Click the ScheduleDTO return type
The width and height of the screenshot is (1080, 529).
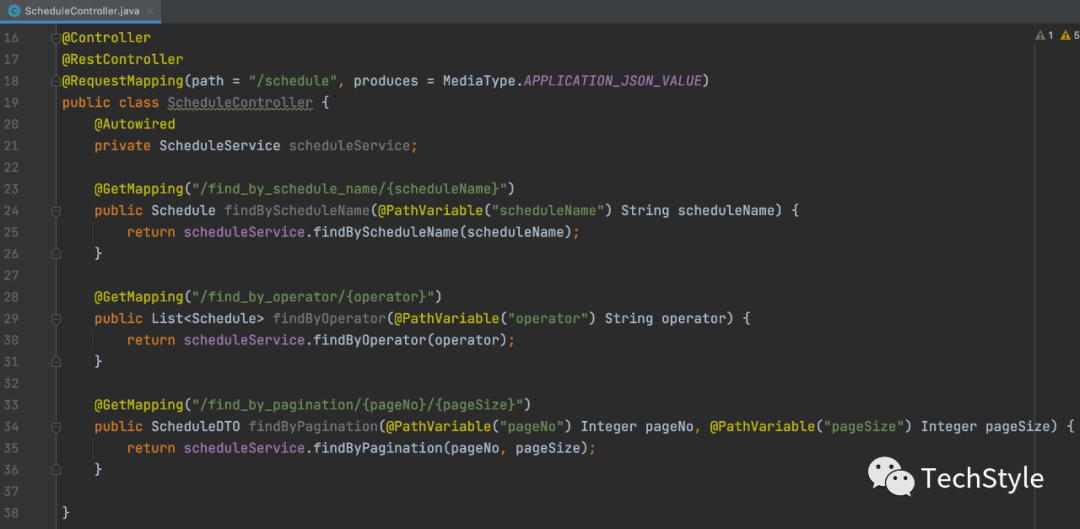point(196,426)
